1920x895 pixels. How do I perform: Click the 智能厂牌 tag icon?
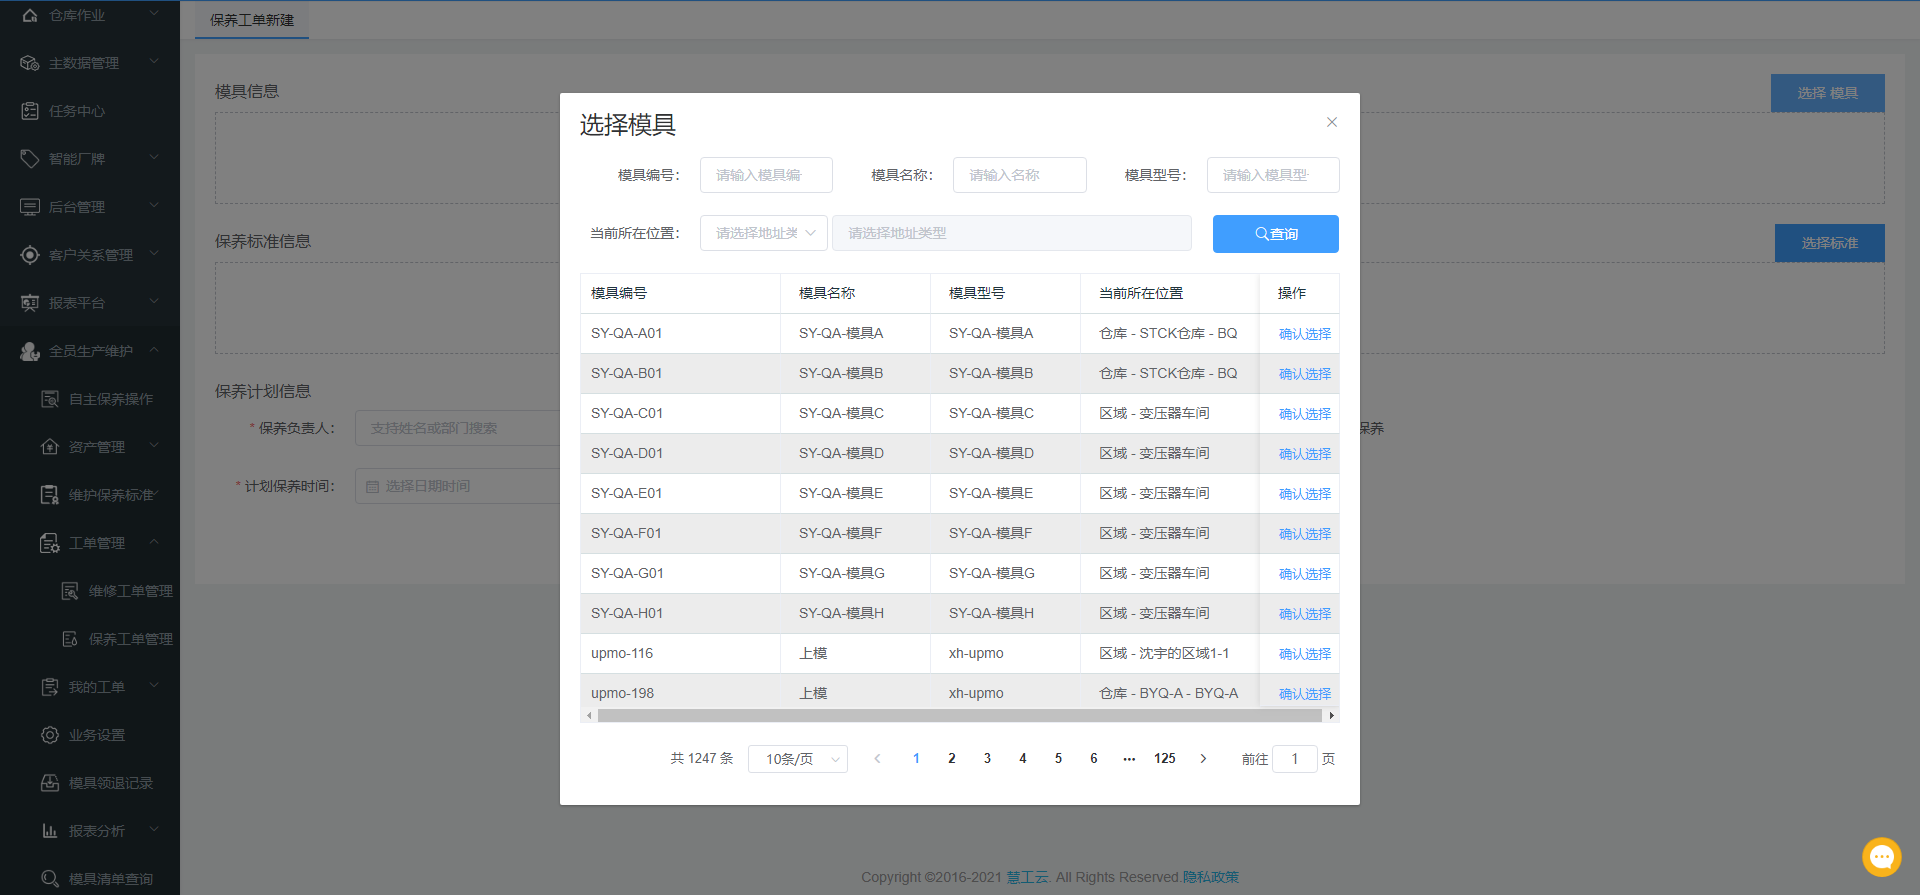click(30, 159)
